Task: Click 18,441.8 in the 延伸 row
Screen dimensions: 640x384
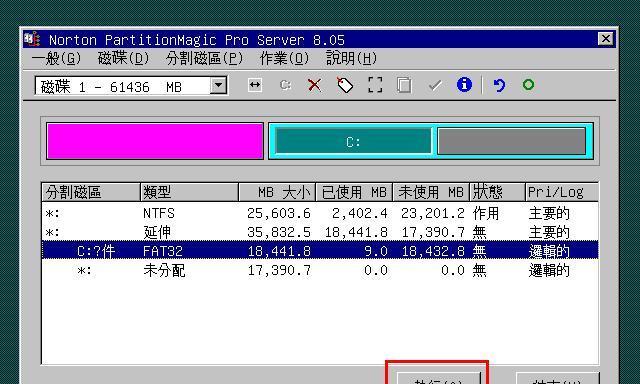Action: 356,233
